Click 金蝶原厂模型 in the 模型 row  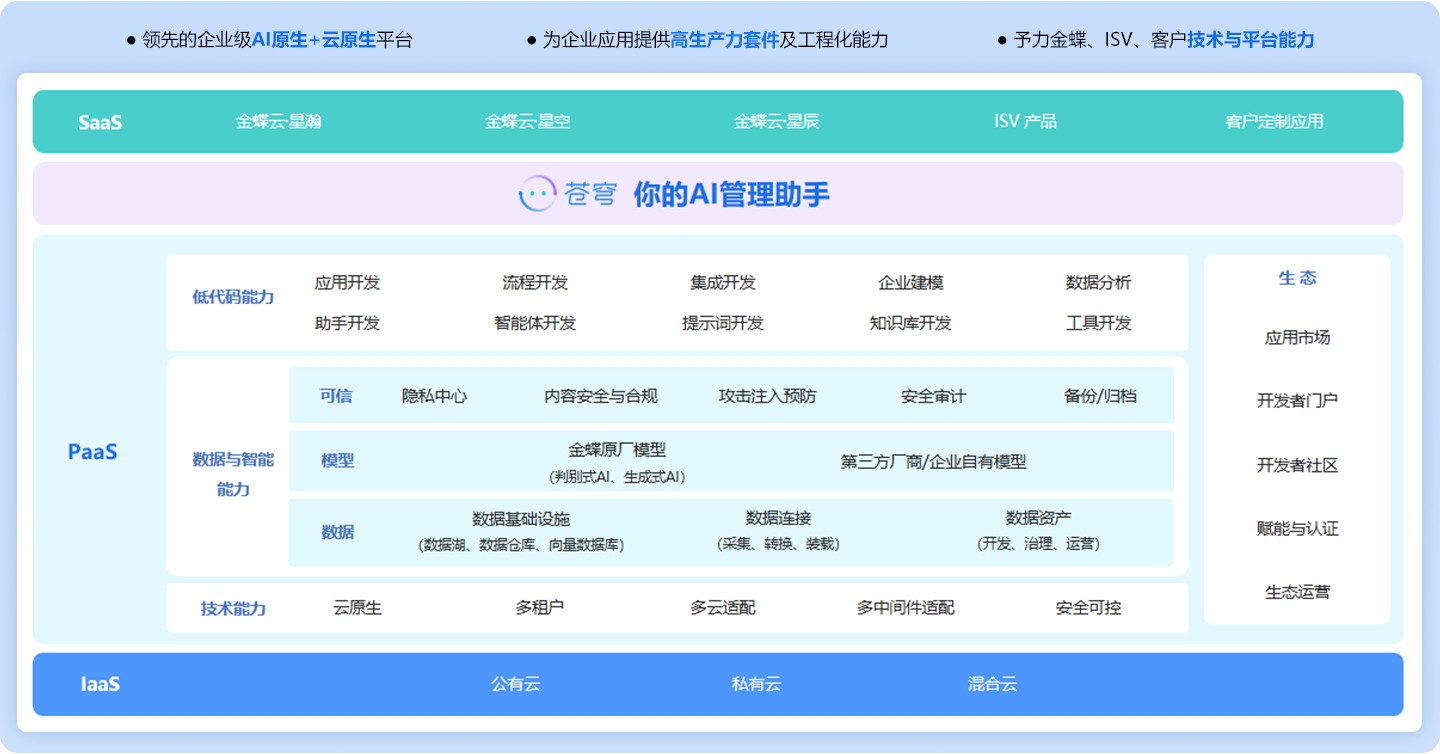point(617,451)
